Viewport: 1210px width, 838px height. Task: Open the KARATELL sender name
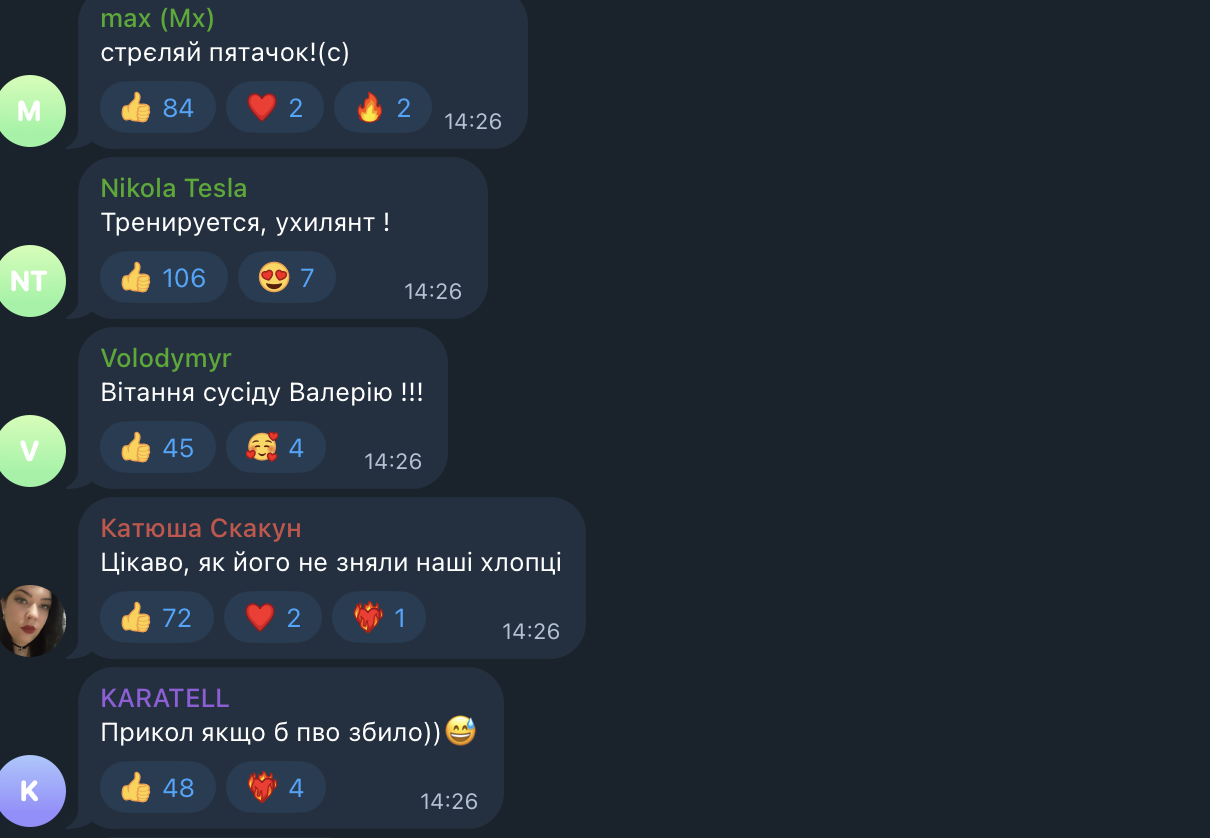(x=165, y=698)
